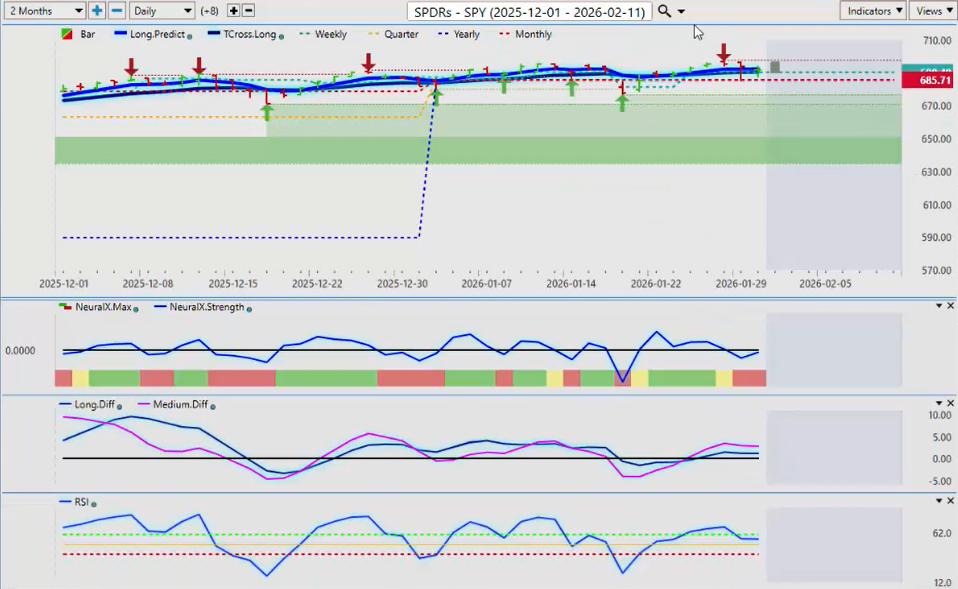Viewport: 958px width, 589px height.
Task: Open the Views menu
Action: [x=933, y=10]
